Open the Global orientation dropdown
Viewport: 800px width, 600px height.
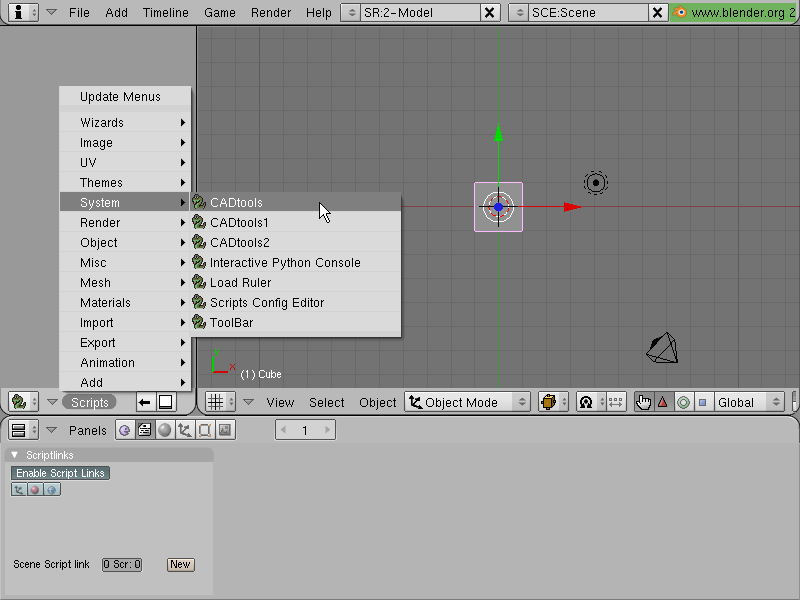point(748,402)
